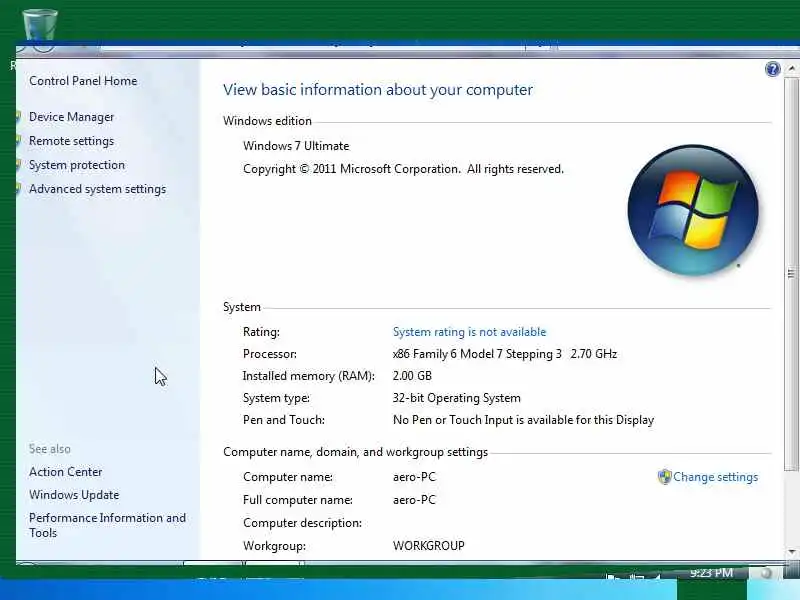
Task: Click the 32-bit Operating System text
Action: pos(457,398)
